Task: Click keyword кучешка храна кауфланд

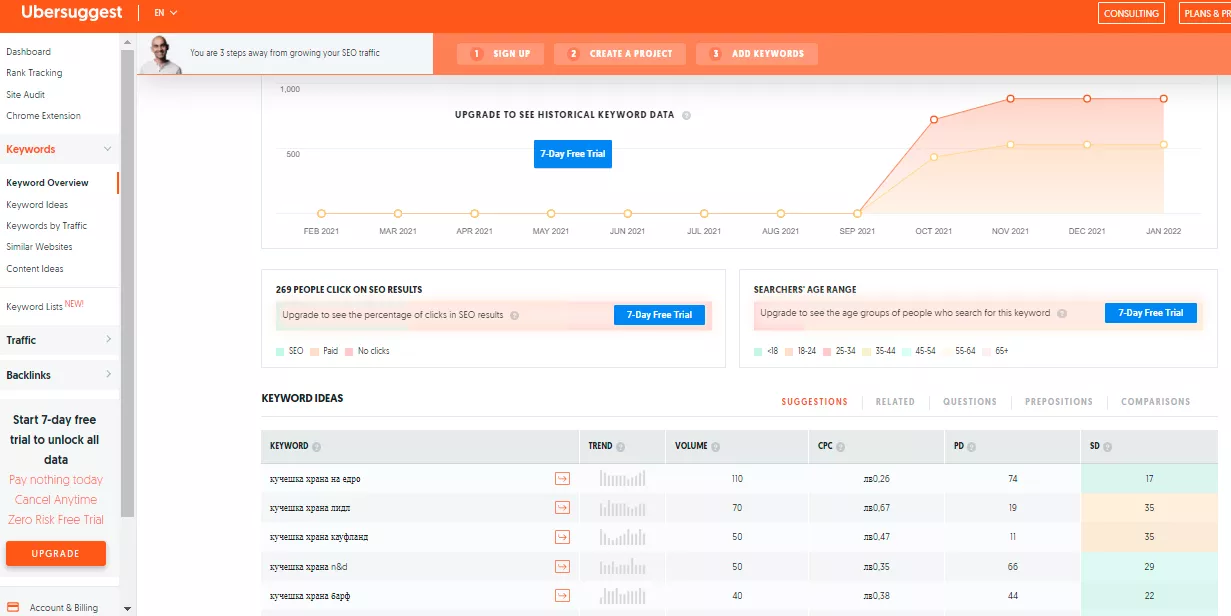Action: tap(319, 537)
